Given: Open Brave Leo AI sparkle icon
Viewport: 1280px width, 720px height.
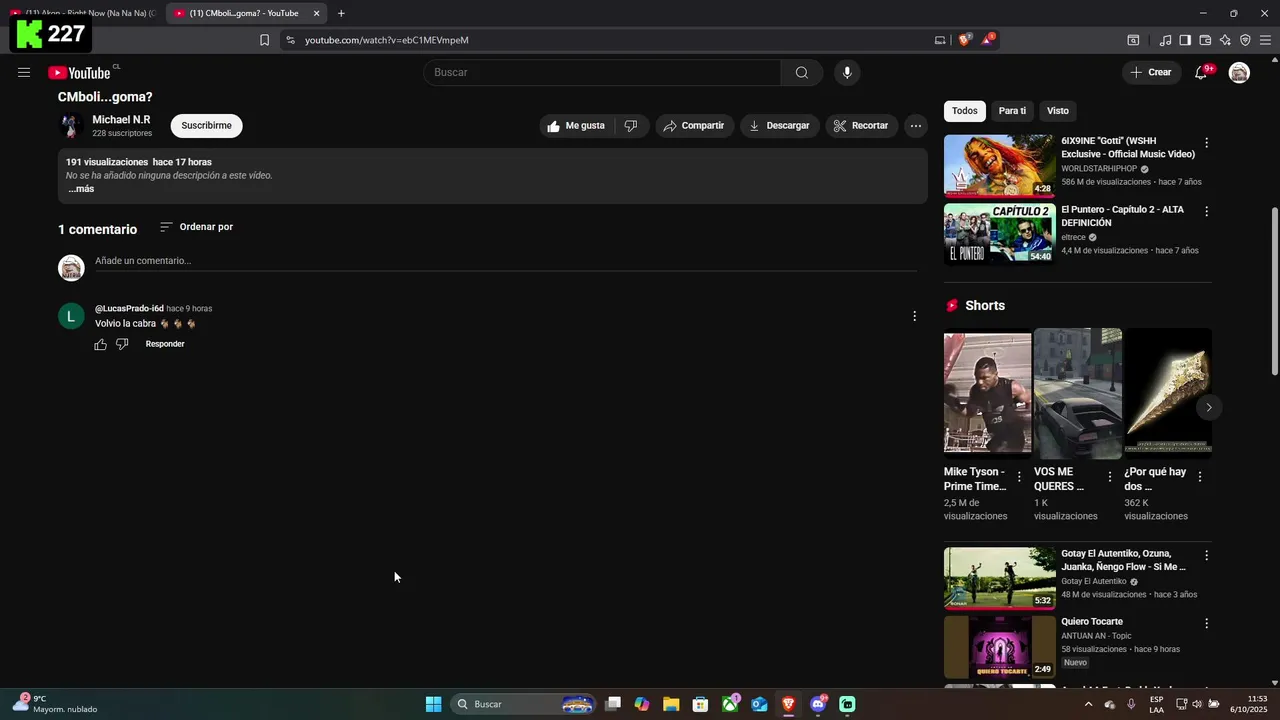Looking at the screenshot, I should point(1225,40).
